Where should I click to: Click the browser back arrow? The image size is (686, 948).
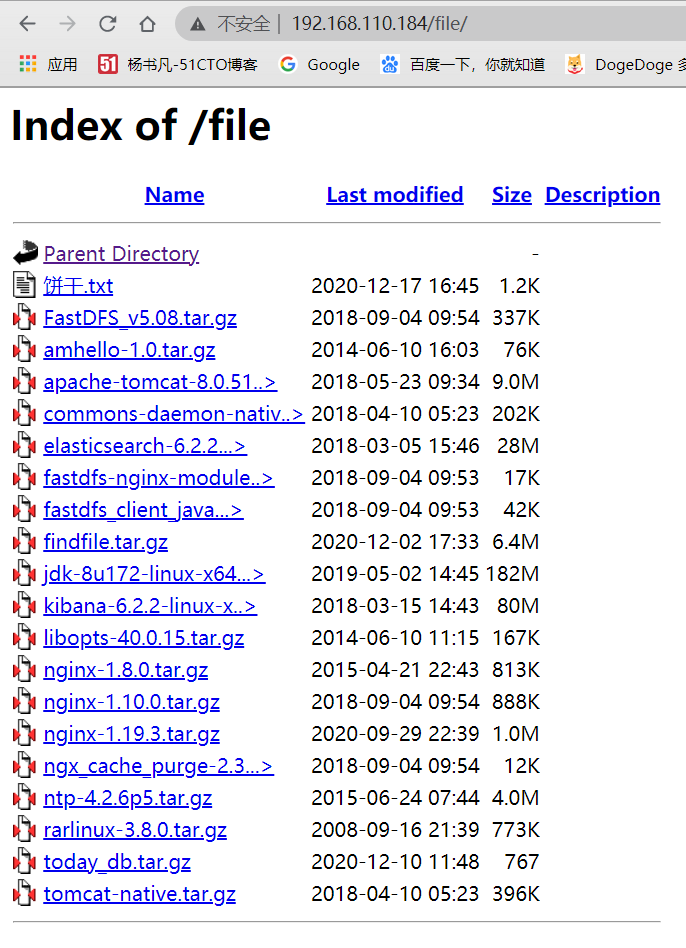click(28, 24)
